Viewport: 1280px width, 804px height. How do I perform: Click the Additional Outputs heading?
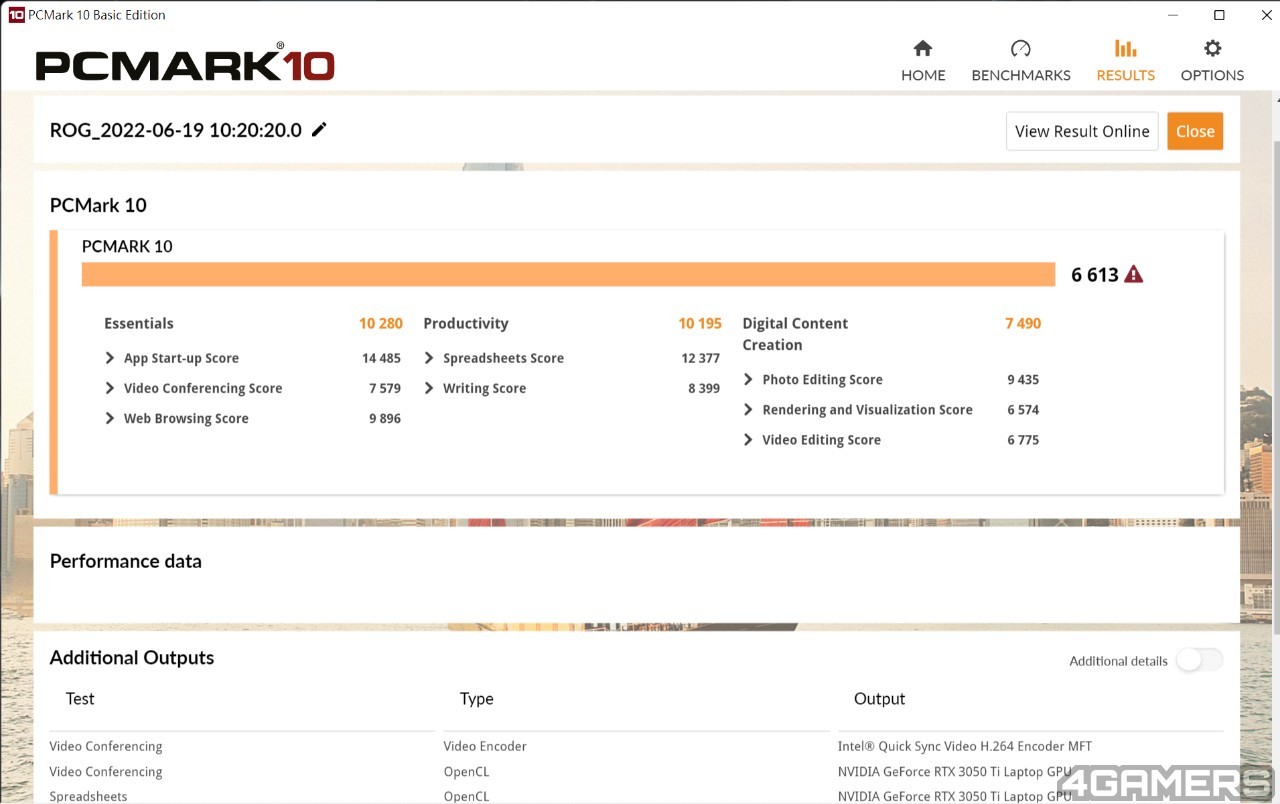(132, 657)
